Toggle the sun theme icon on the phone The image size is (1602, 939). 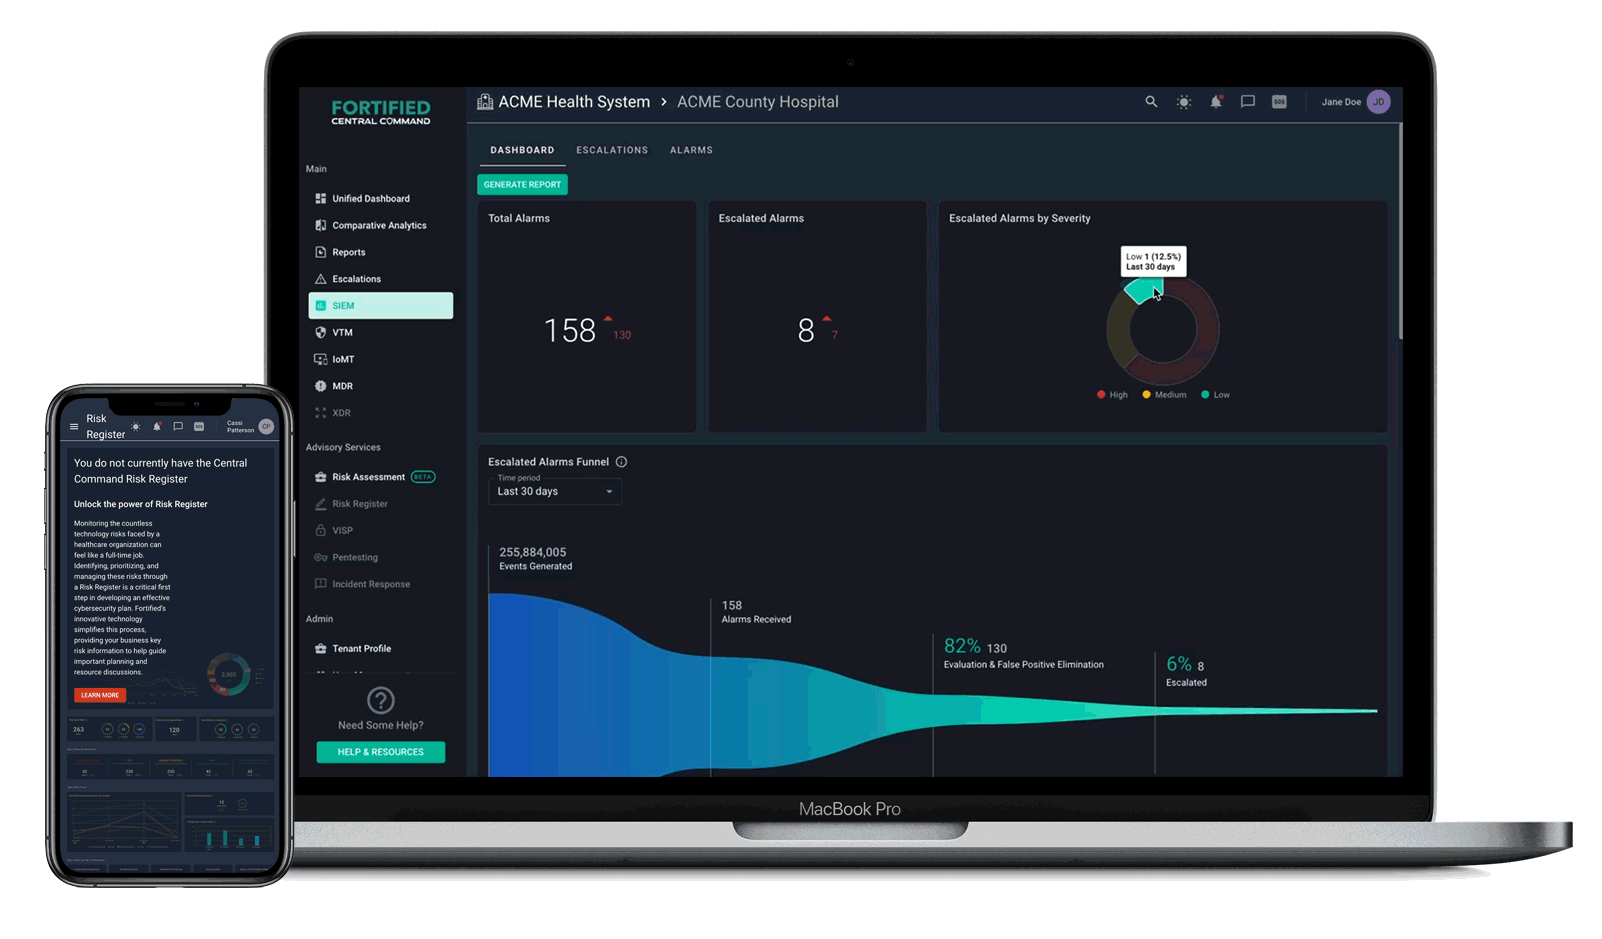pos(135,427)
